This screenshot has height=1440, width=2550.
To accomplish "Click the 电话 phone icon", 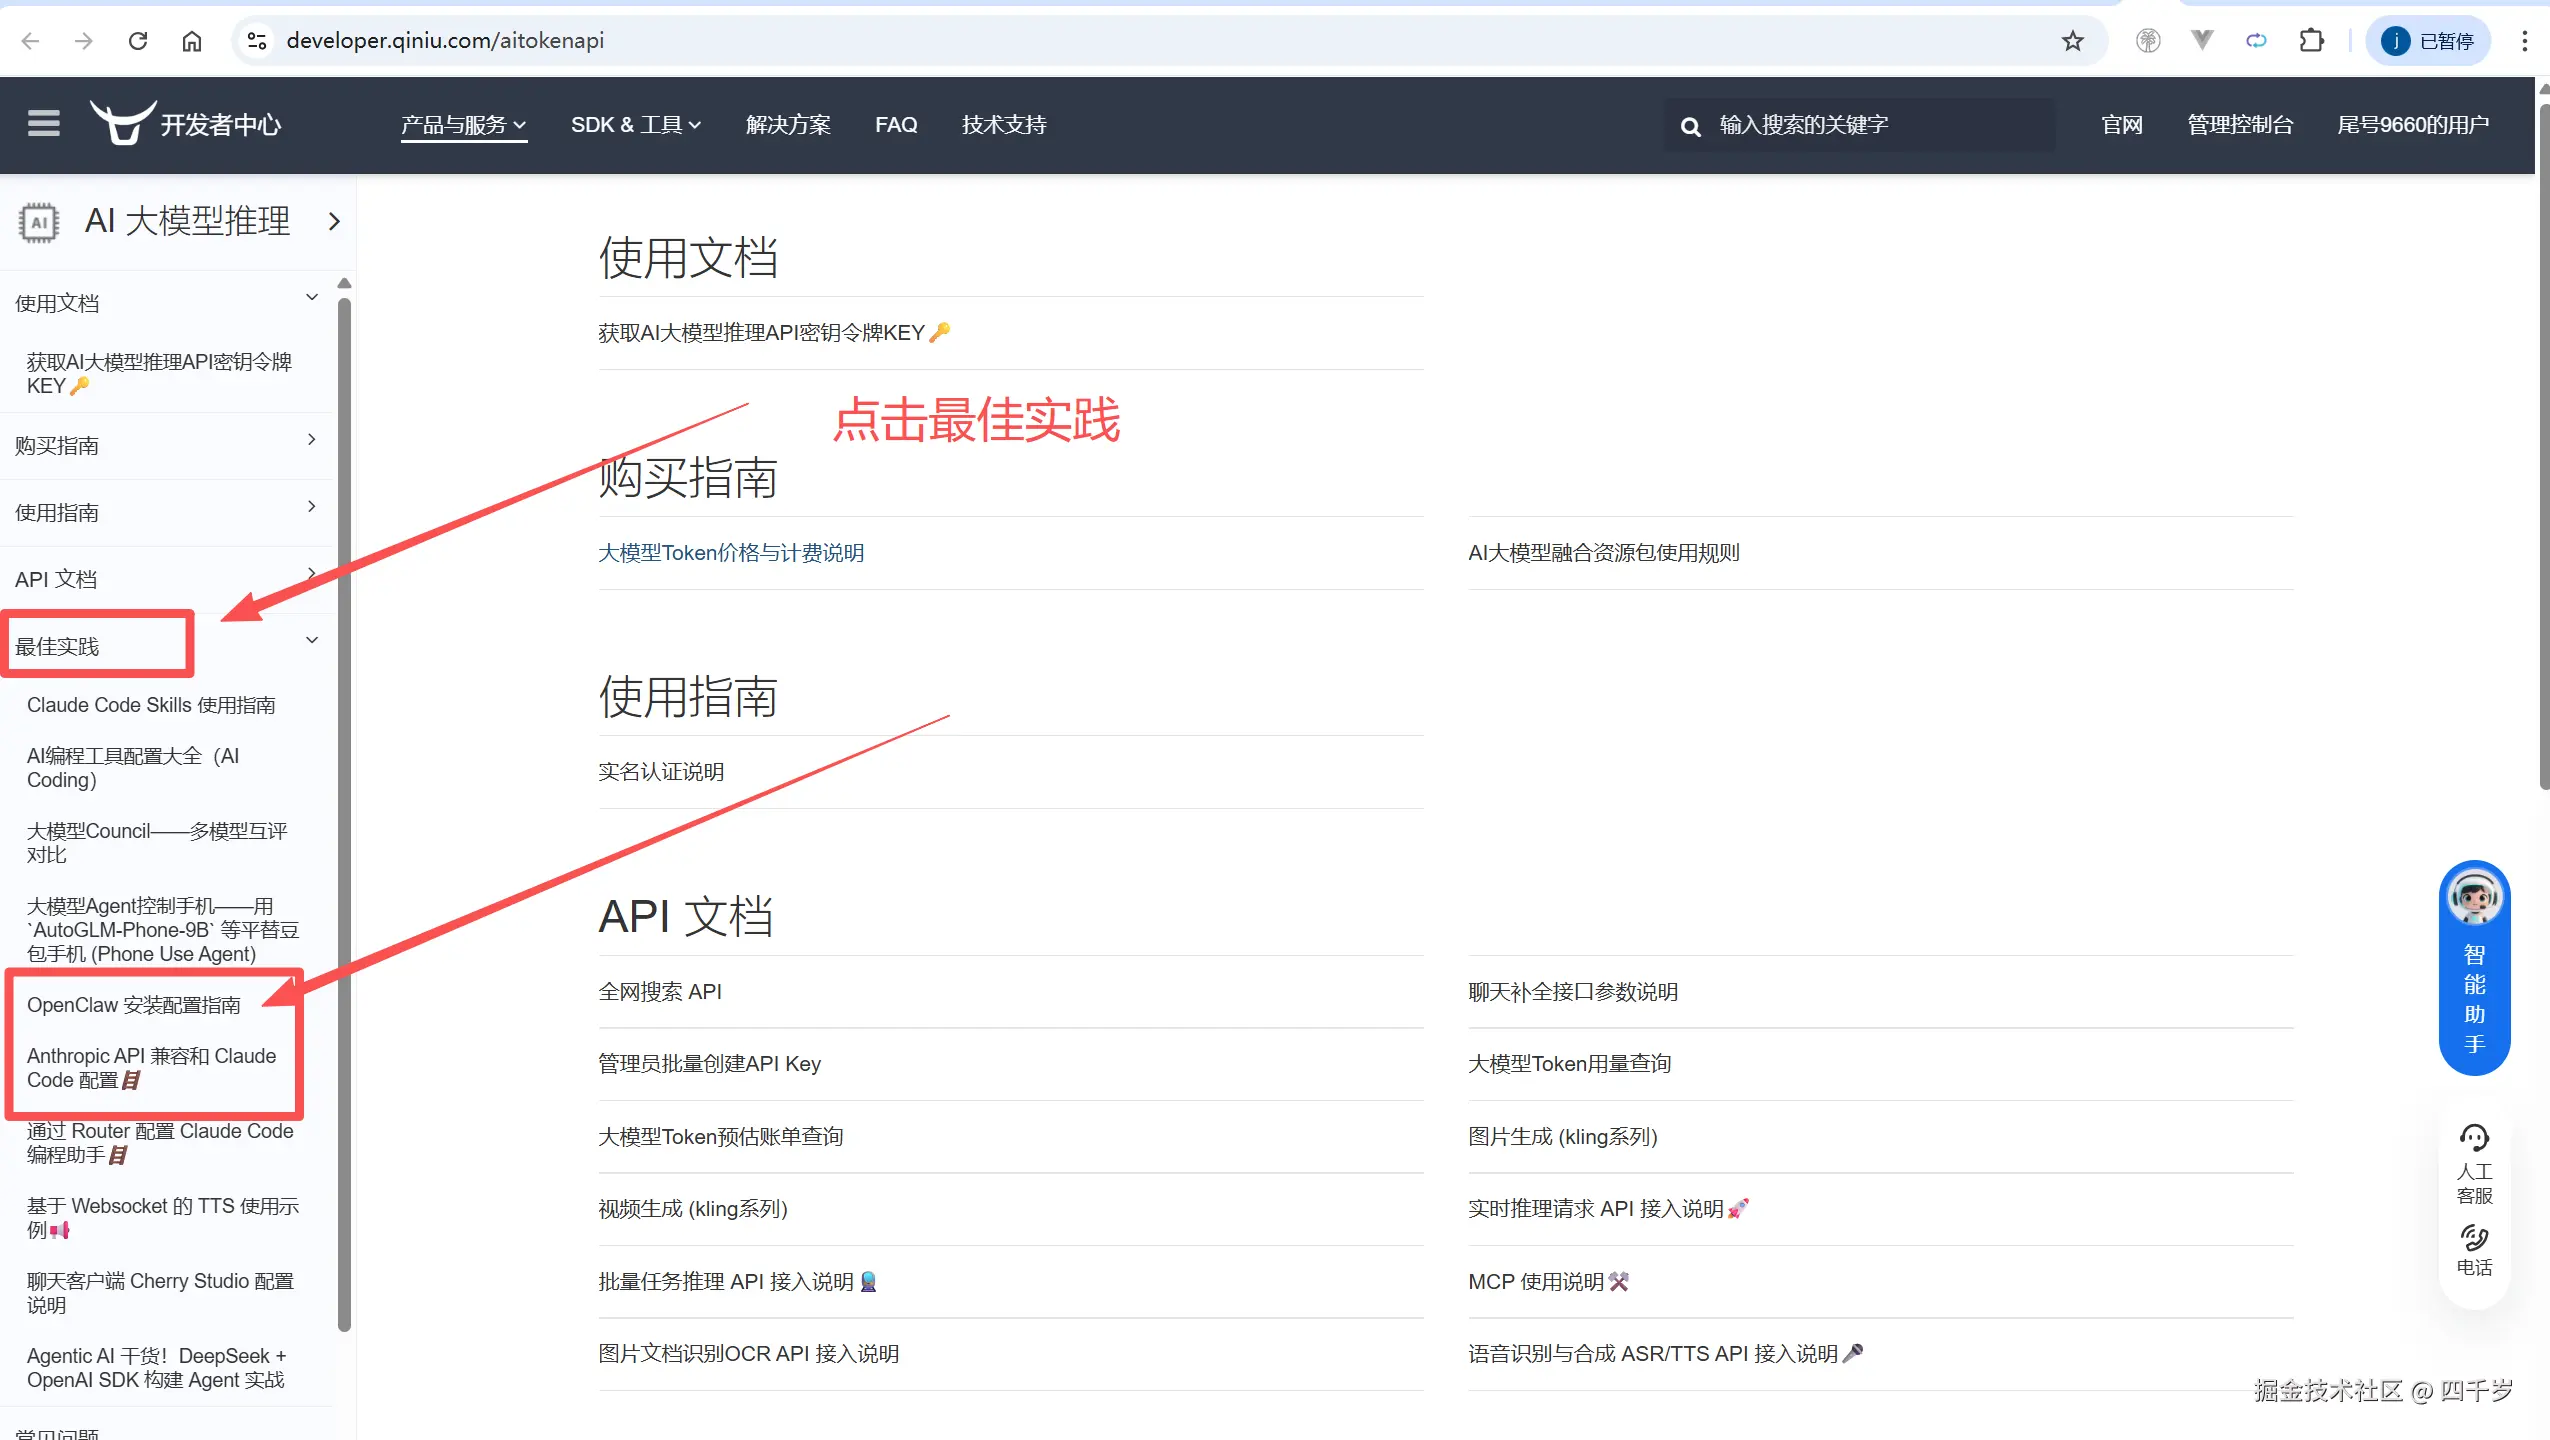I will tap(2474, 1240).
